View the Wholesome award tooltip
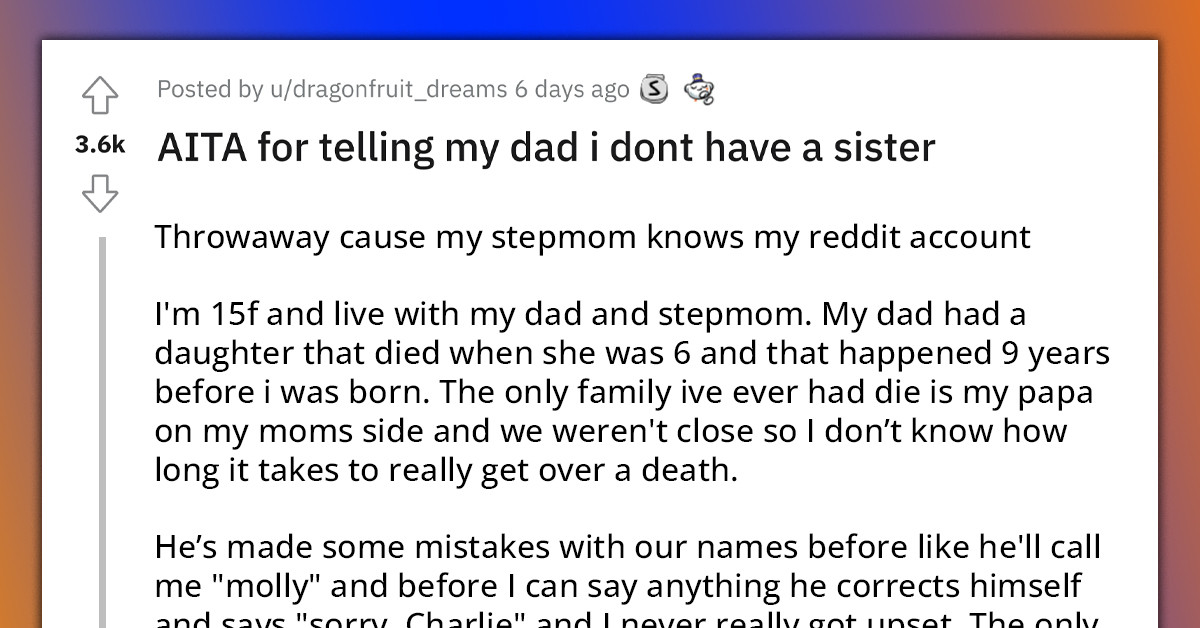1200x628 pixels. (700, 89)
